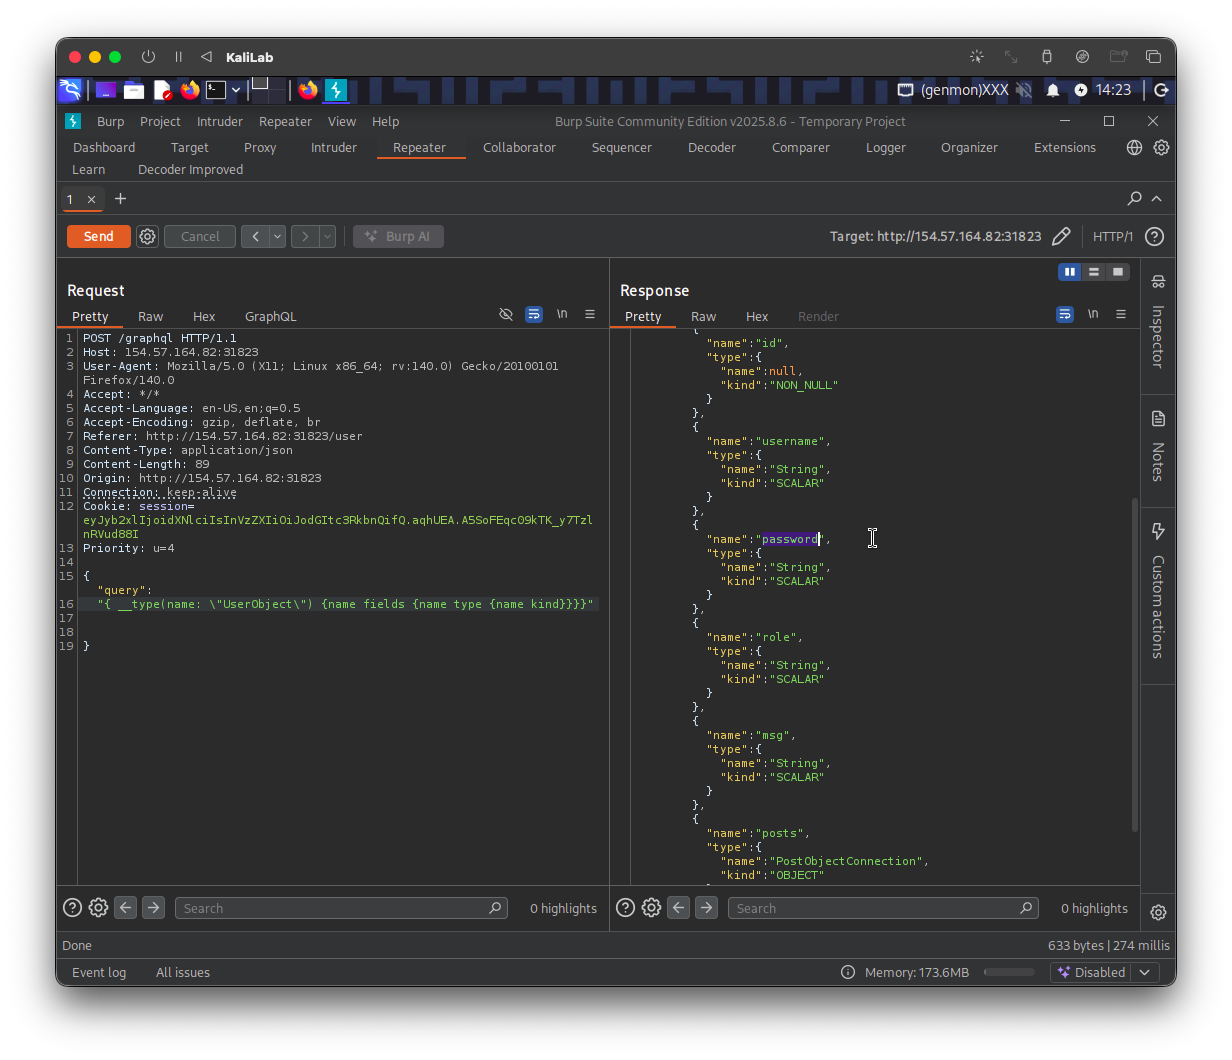Go to next Request search match
Viewport: 1232px width, 1060px height.
(x=153, y=908)
